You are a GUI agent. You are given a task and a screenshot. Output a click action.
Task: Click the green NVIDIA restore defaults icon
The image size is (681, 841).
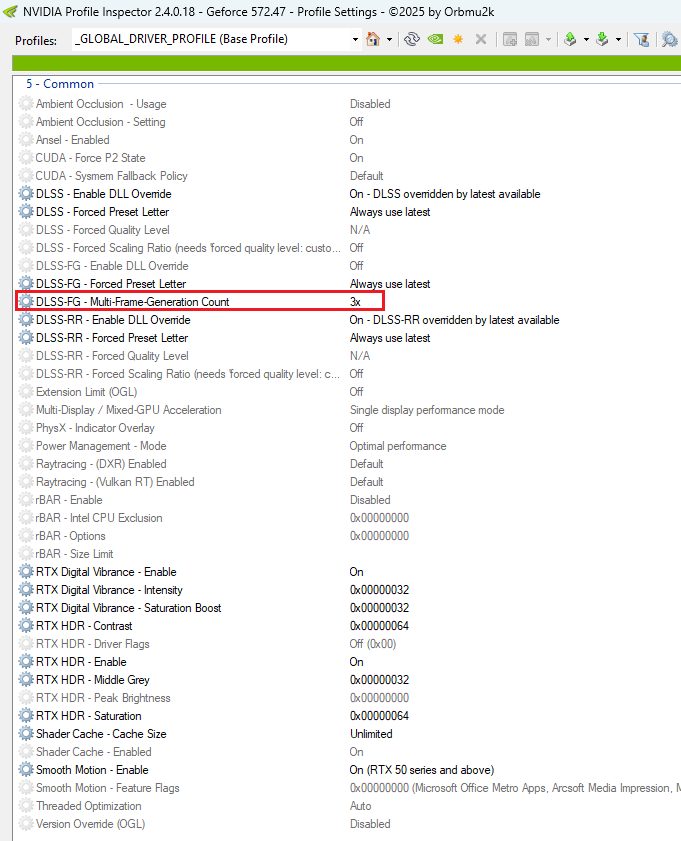[435, 39]
